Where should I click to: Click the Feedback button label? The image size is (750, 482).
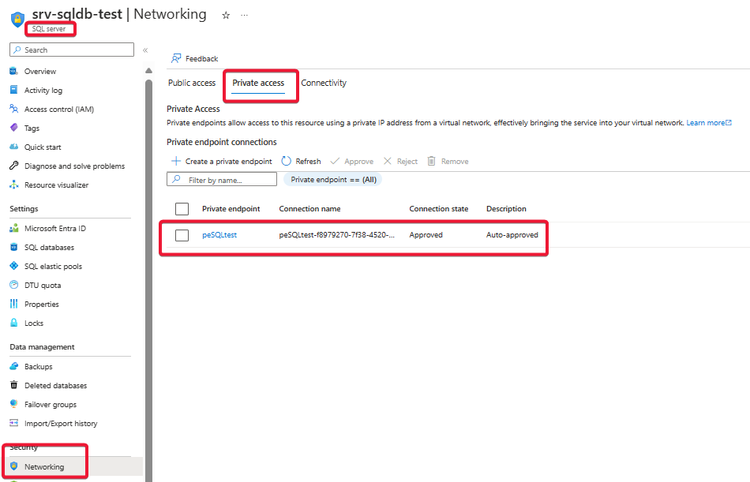202,59
